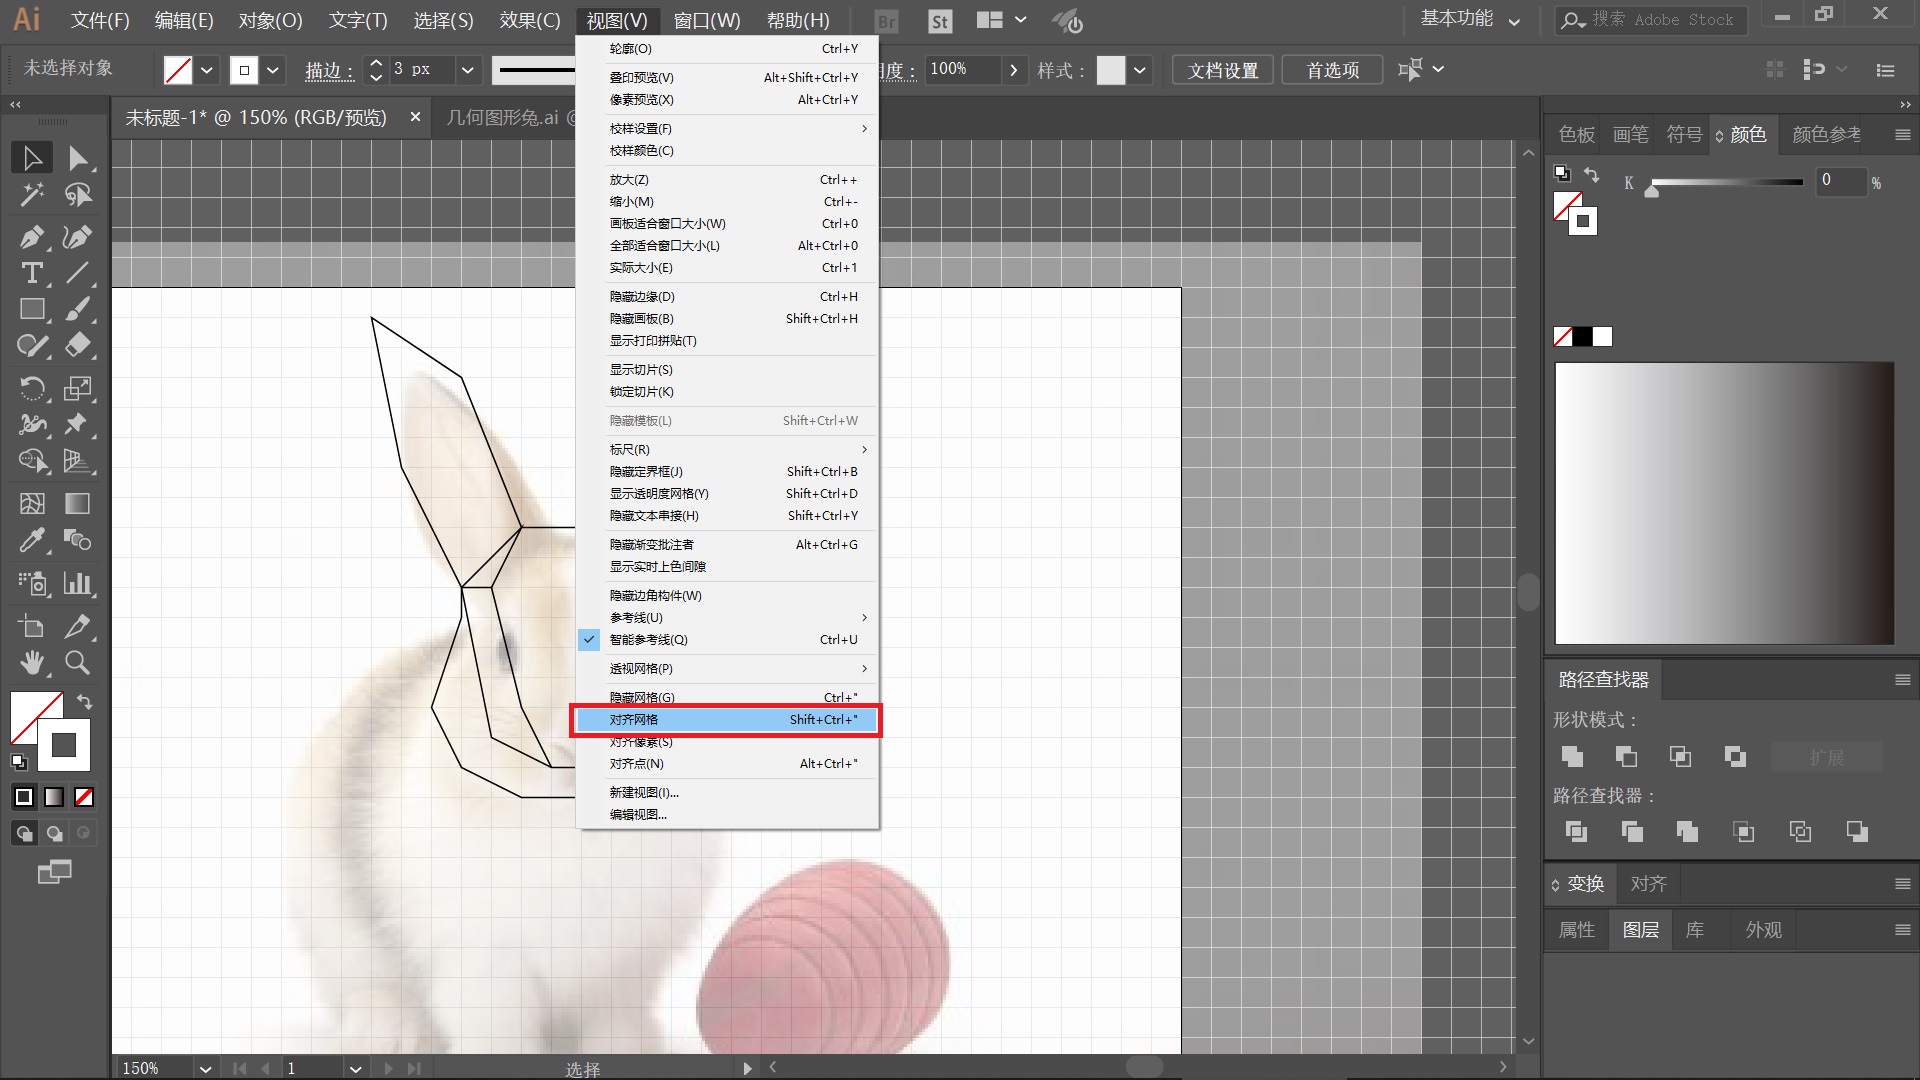Select the Hand tool

[x=31, y=663]
